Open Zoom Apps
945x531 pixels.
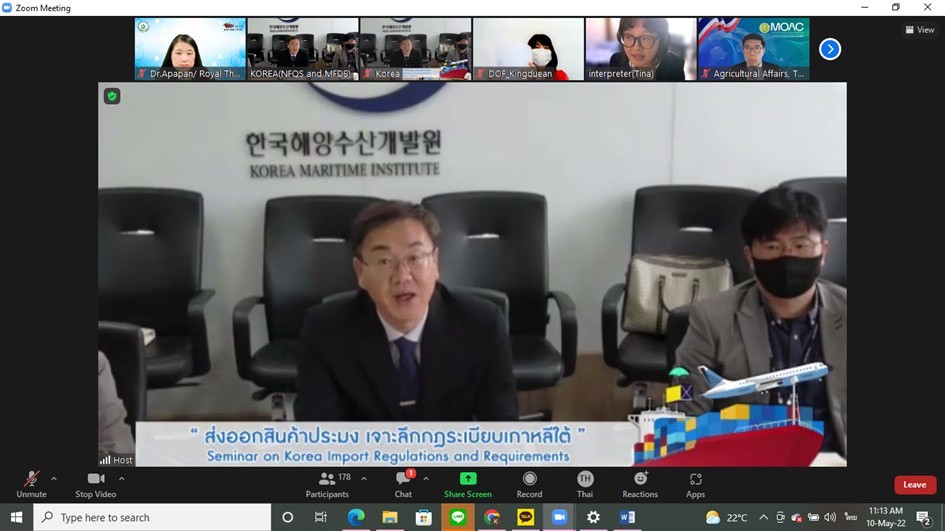coord(695,480)
